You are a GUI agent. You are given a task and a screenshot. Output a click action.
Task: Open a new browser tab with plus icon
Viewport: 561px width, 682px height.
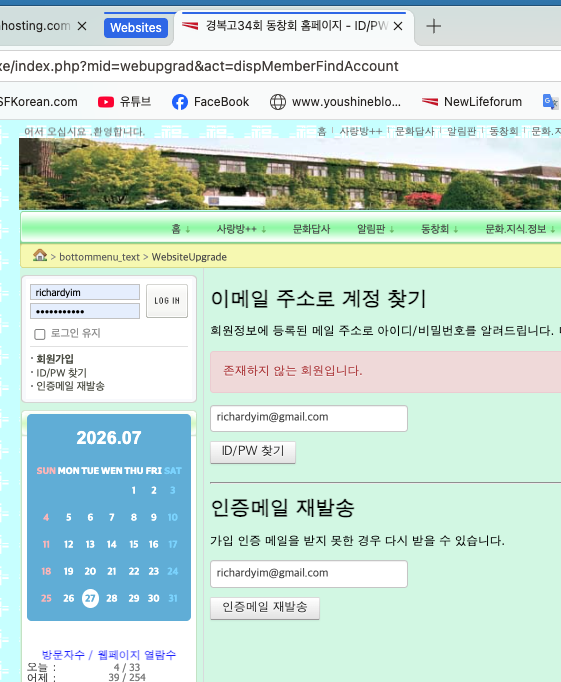[433, 26]
